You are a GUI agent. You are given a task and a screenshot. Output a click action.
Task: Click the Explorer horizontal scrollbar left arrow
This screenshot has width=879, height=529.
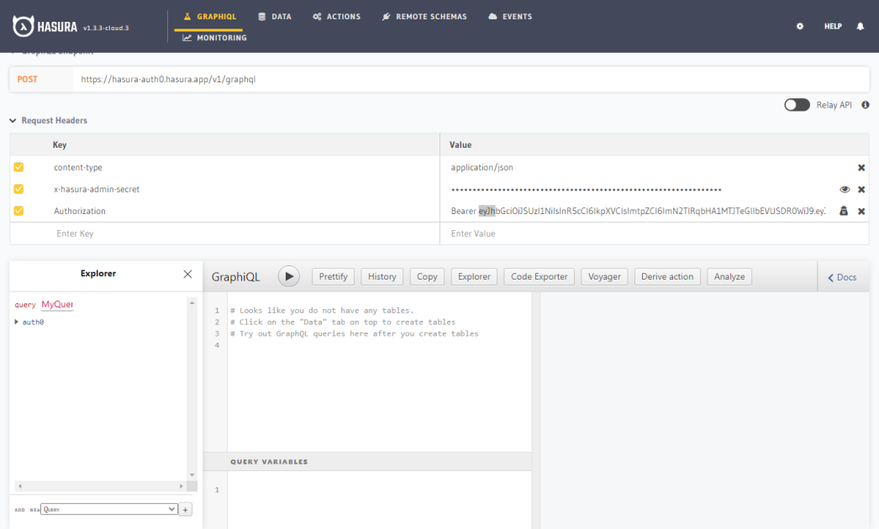20,486
